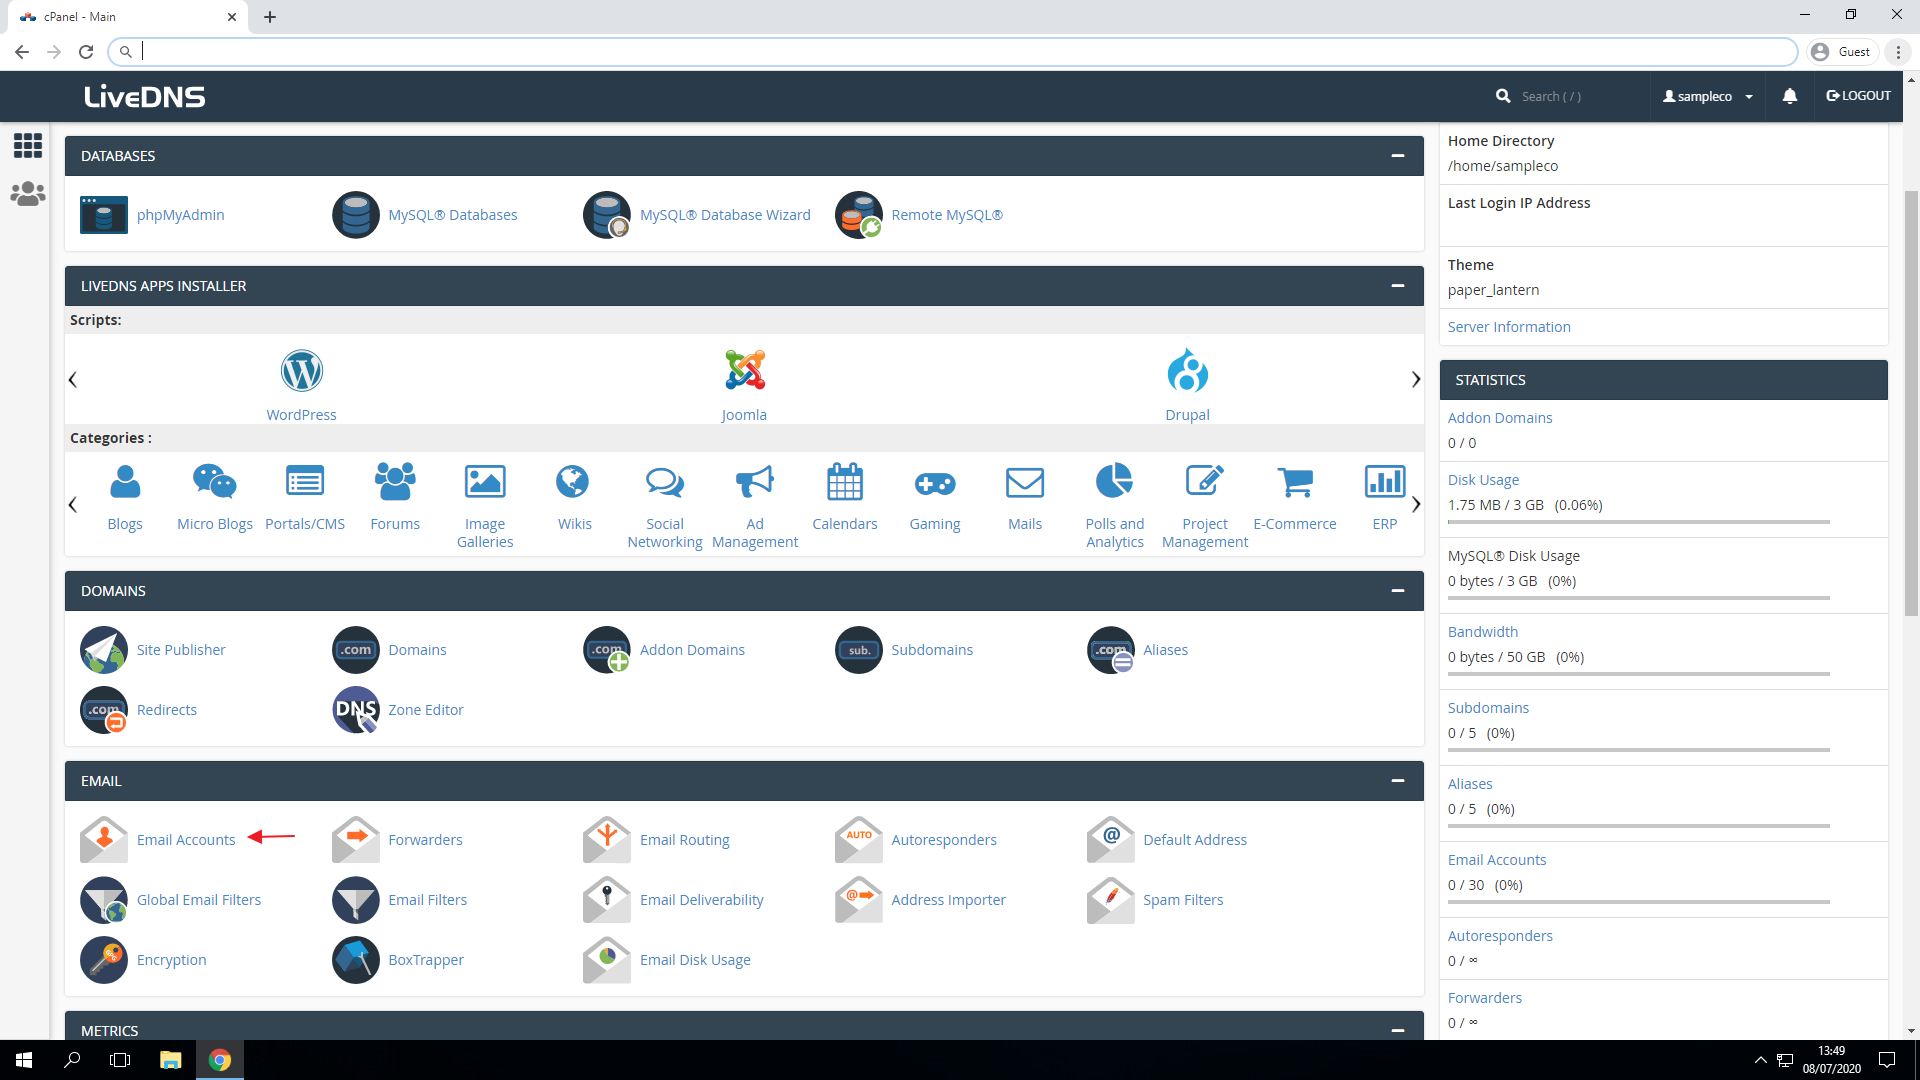Click the Zone Editor DNS icon
This screenshot has width=1920, height=1080.
356,710
